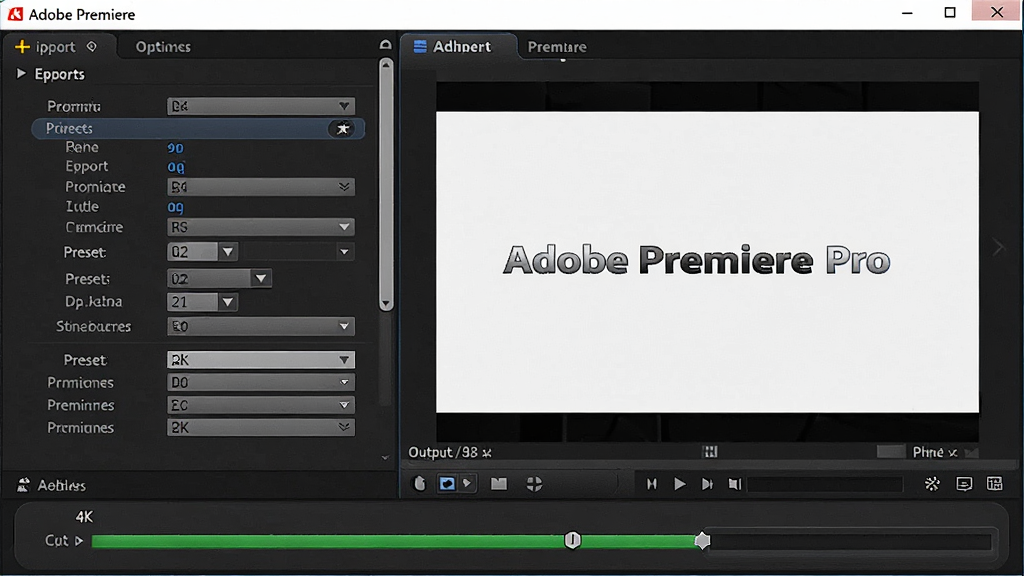1024x576 pixels.
Task: Click the Adobe Premiere Pro preview frame
Action: pos(707,261)
